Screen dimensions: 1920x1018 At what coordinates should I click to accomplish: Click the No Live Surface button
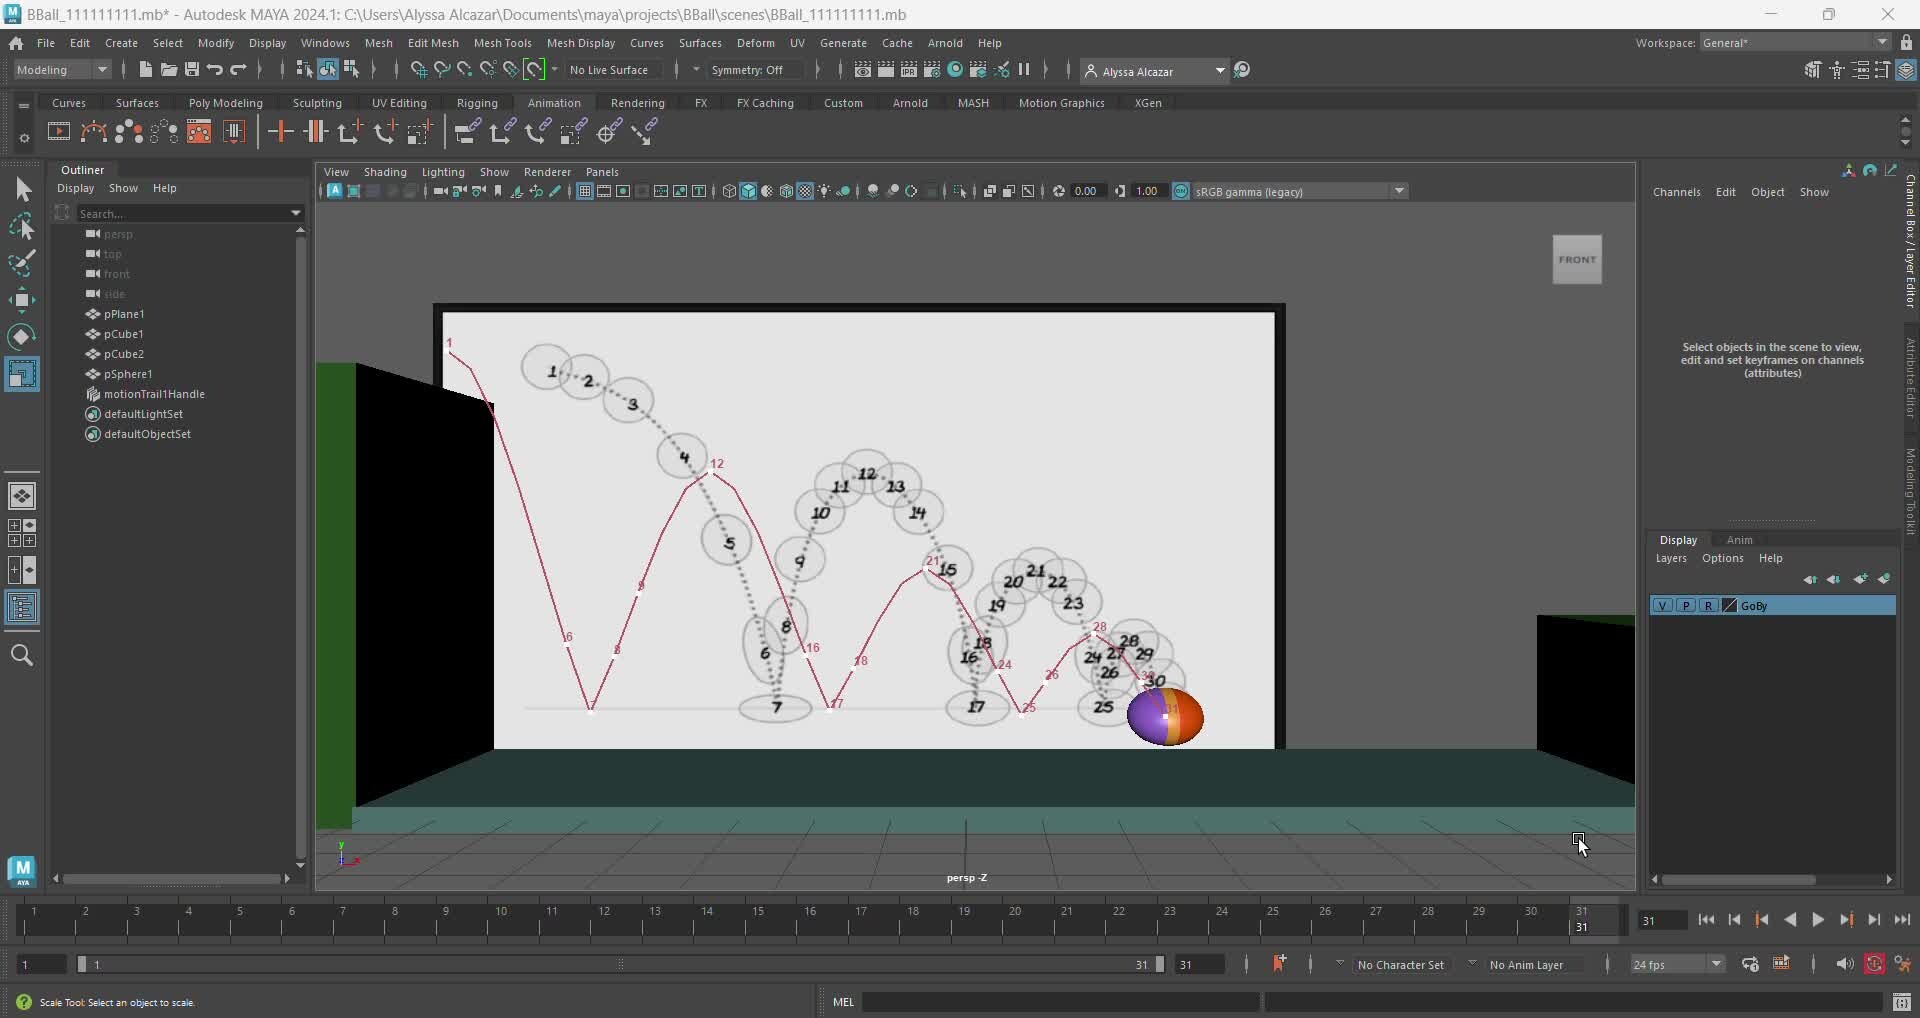pyautogui.click(x=610, y=70)
